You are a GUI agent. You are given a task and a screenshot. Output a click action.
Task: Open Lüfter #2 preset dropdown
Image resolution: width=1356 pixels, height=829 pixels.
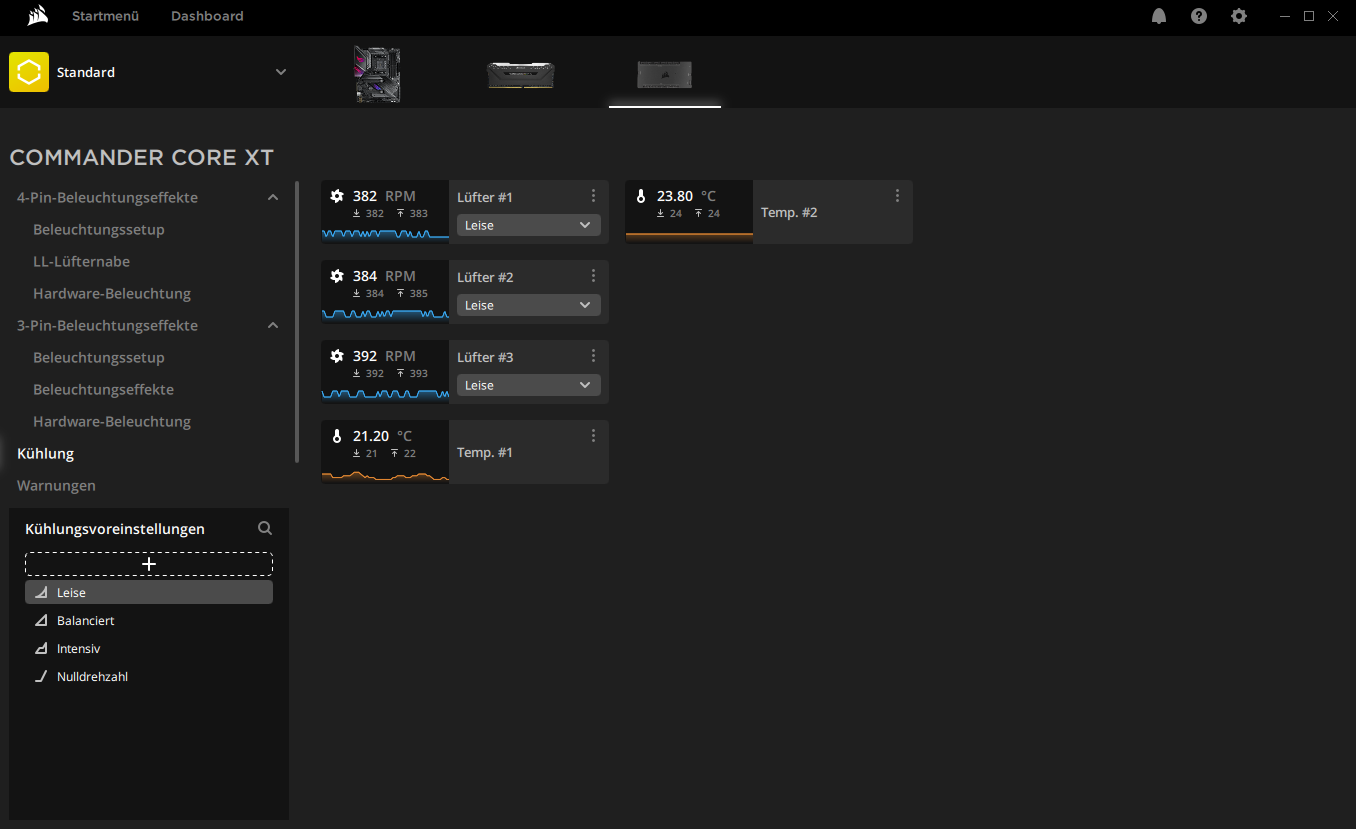coord(528,305)
